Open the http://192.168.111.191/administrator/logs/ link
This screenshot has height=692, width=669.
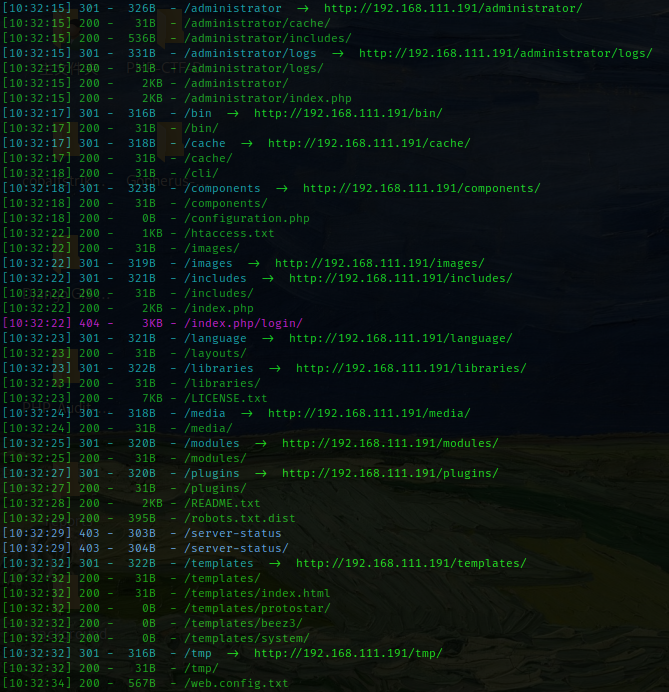point(505,53)
